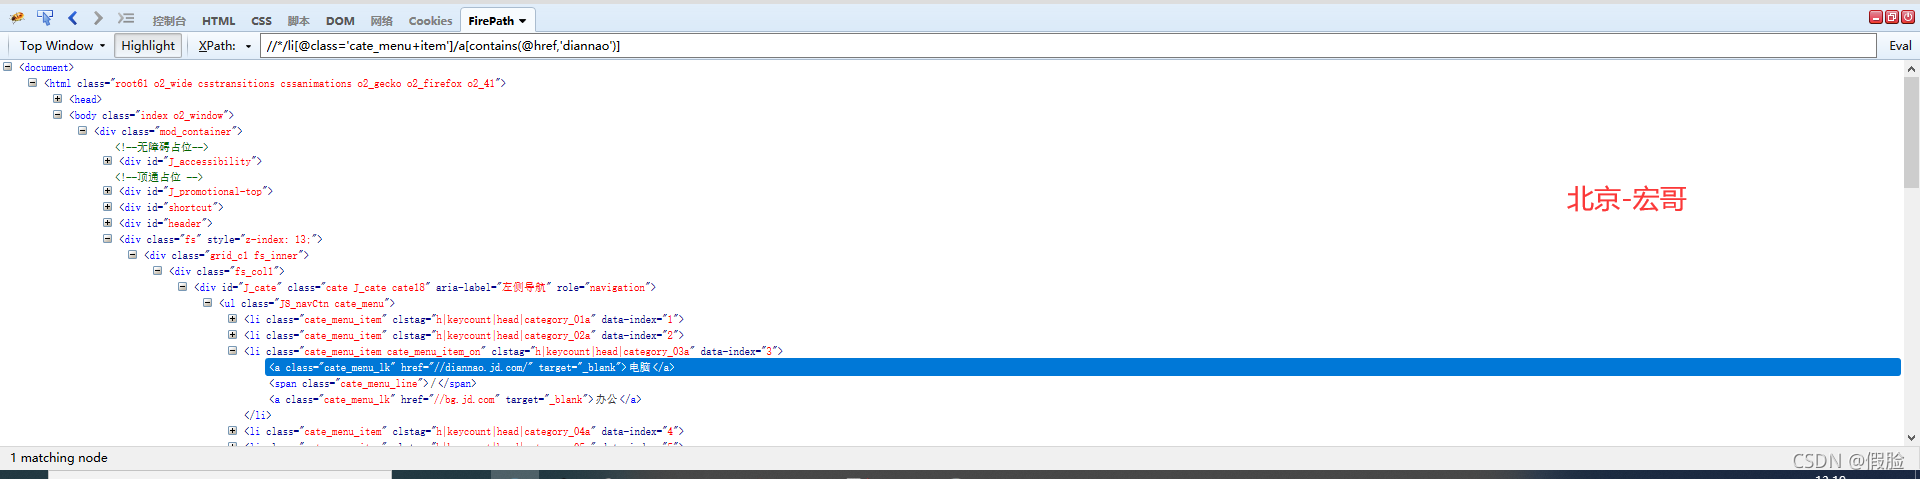Screen dimensions: 1920x479
Task: Click the li category_02a tag text
Action: click(x=464, y=336)
